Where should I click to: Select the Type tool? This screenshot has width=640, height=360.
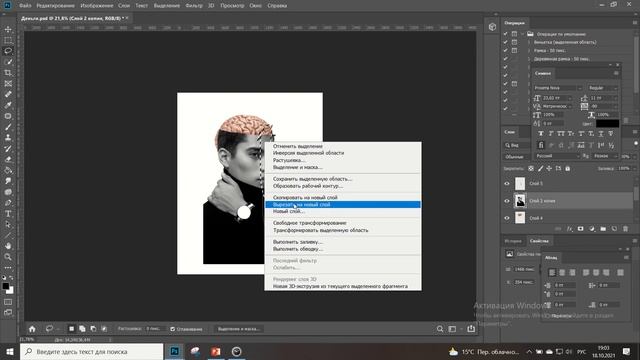tap(8, 213)
